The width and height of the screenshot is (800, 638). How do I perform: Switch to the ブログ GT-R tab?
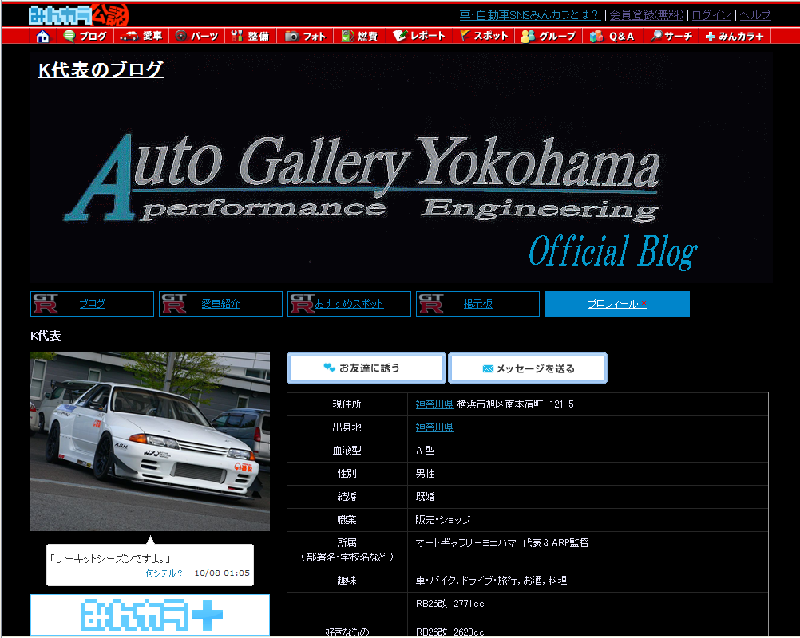click(92, 304)
